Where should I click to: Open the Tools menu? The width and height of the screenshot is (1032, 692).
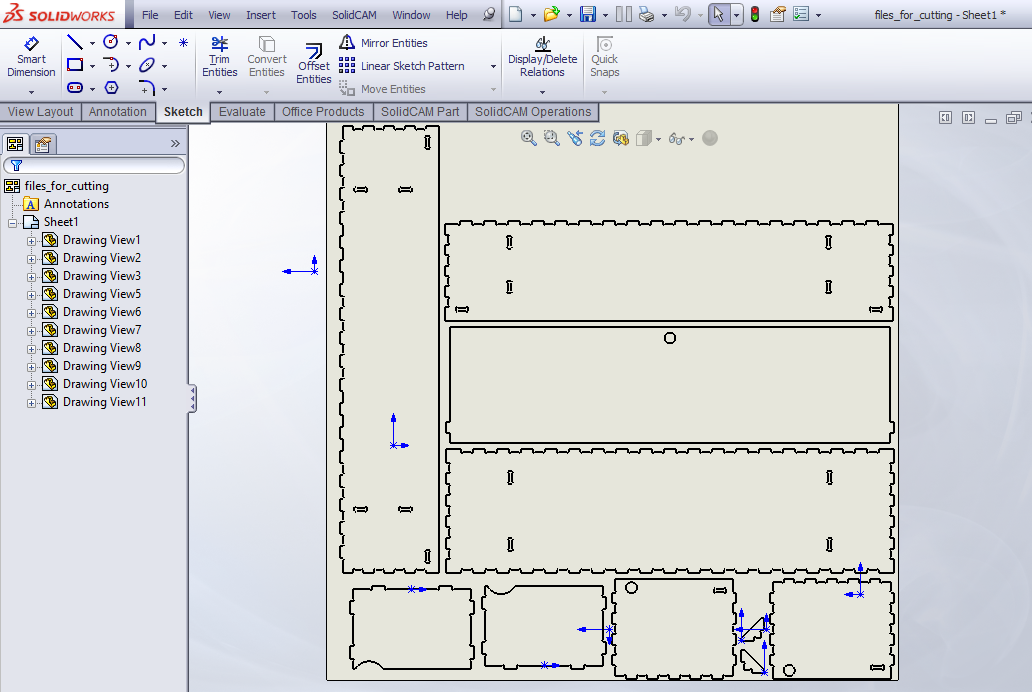[303, 14]
